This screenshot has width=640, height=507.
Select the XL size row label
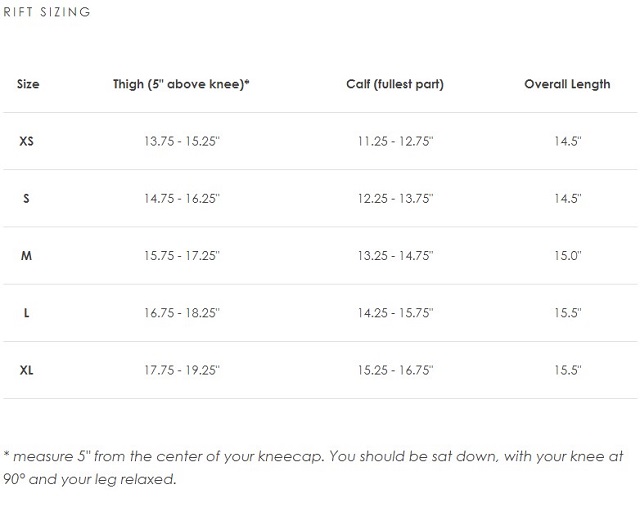(x=27, y=370)
